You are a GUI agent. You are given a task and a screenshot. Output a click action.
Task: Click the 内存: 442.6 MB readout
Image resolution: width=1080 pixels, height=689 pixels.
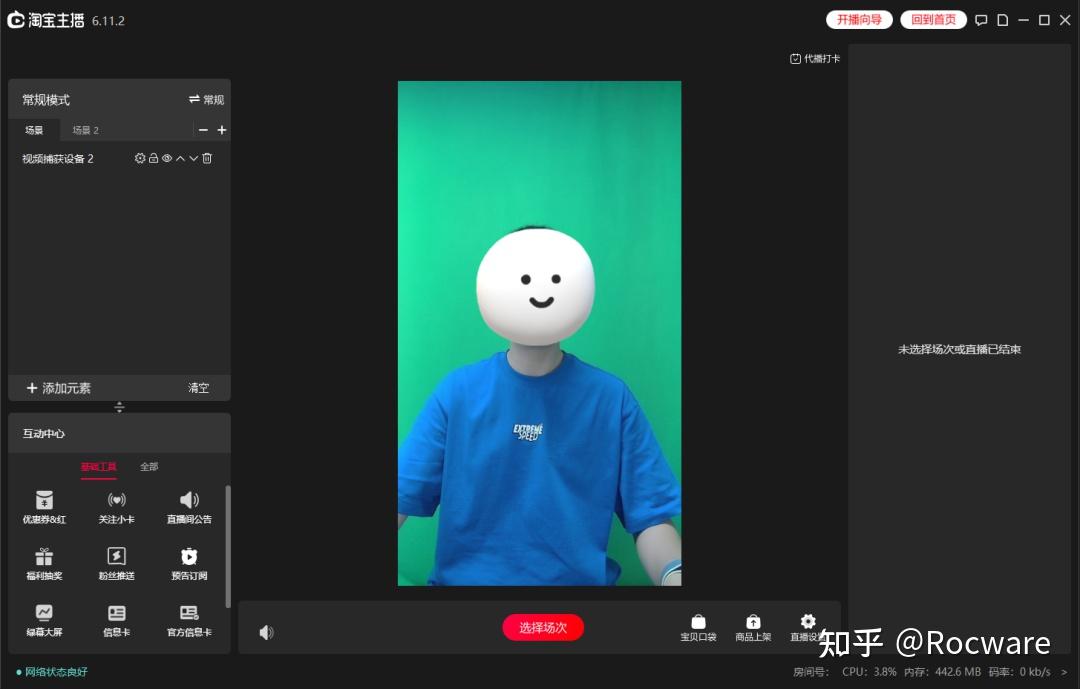click(942, 672)
